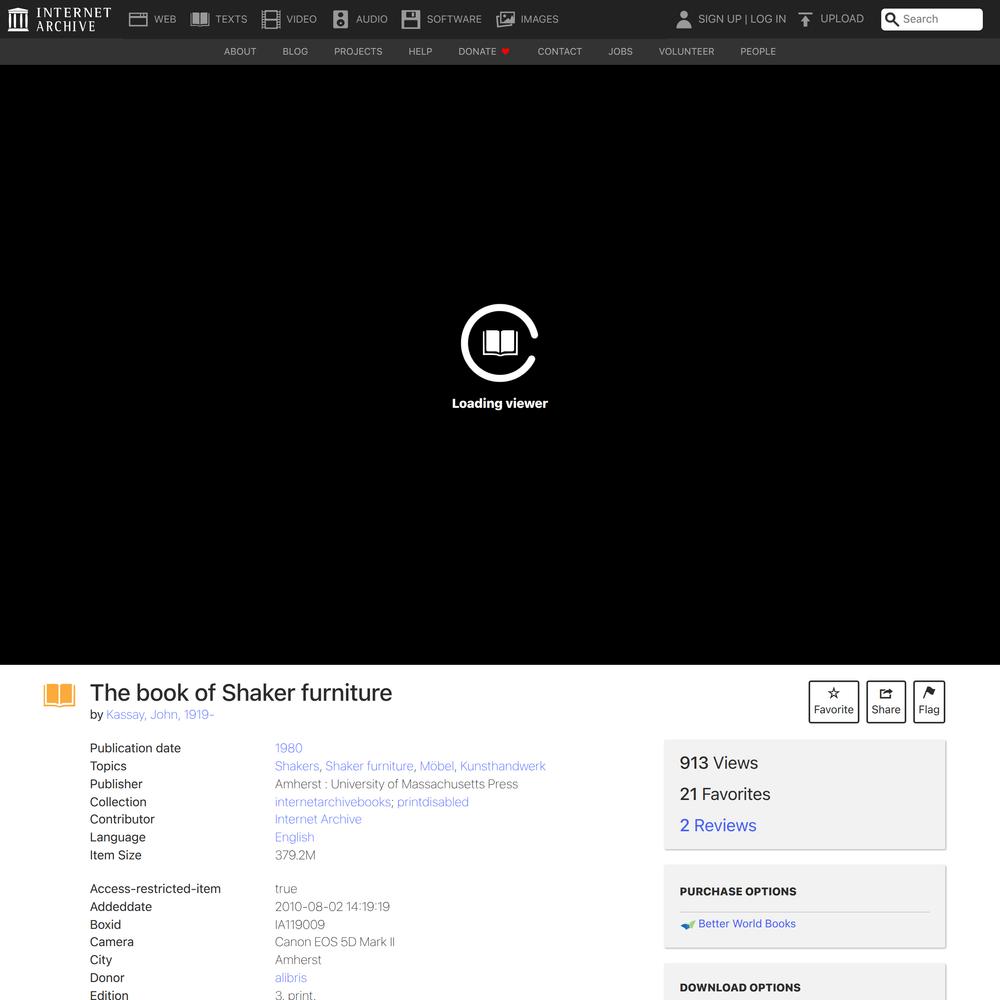Open the Internet Archive logo home link
This screenshot has width=1000, height=1000.
(x=59, y=19)
